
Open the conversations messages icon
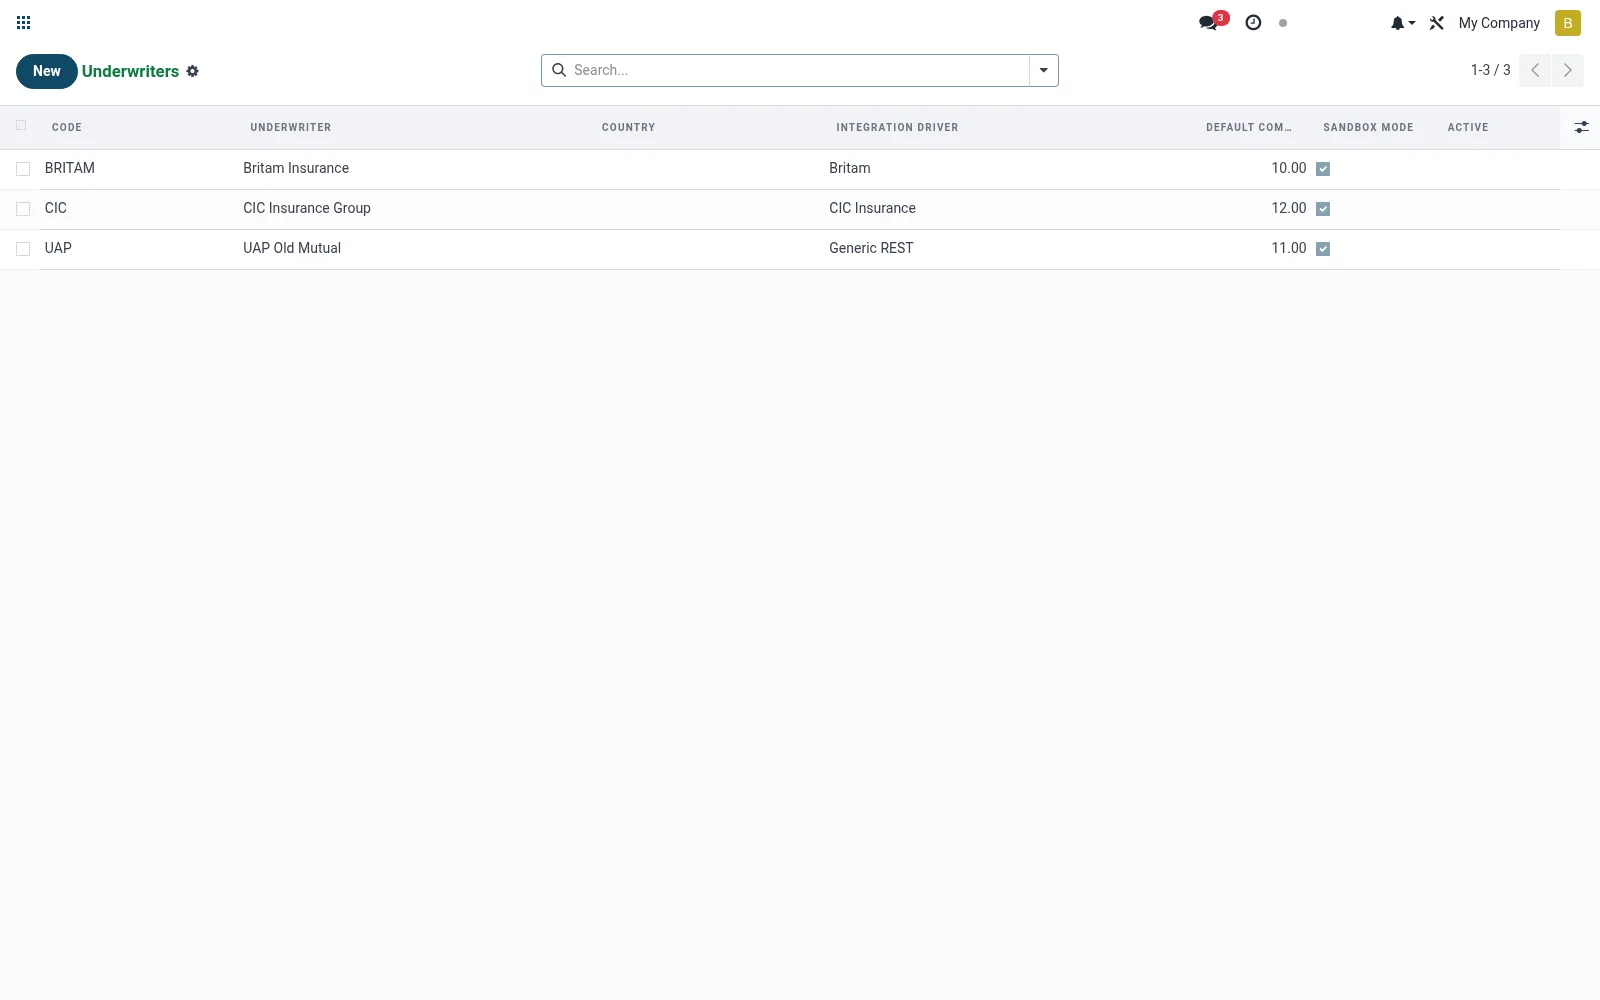(x=1209, y=23)
